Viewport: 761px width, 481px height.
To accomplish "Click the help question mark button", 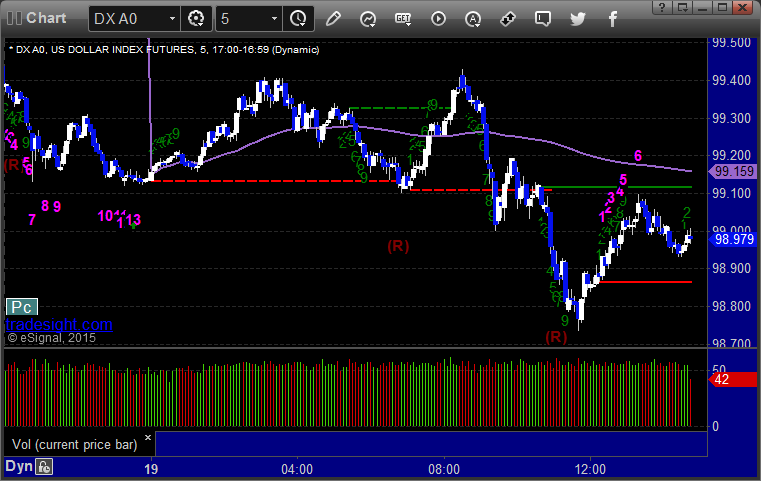I will [x=662, y=7].
